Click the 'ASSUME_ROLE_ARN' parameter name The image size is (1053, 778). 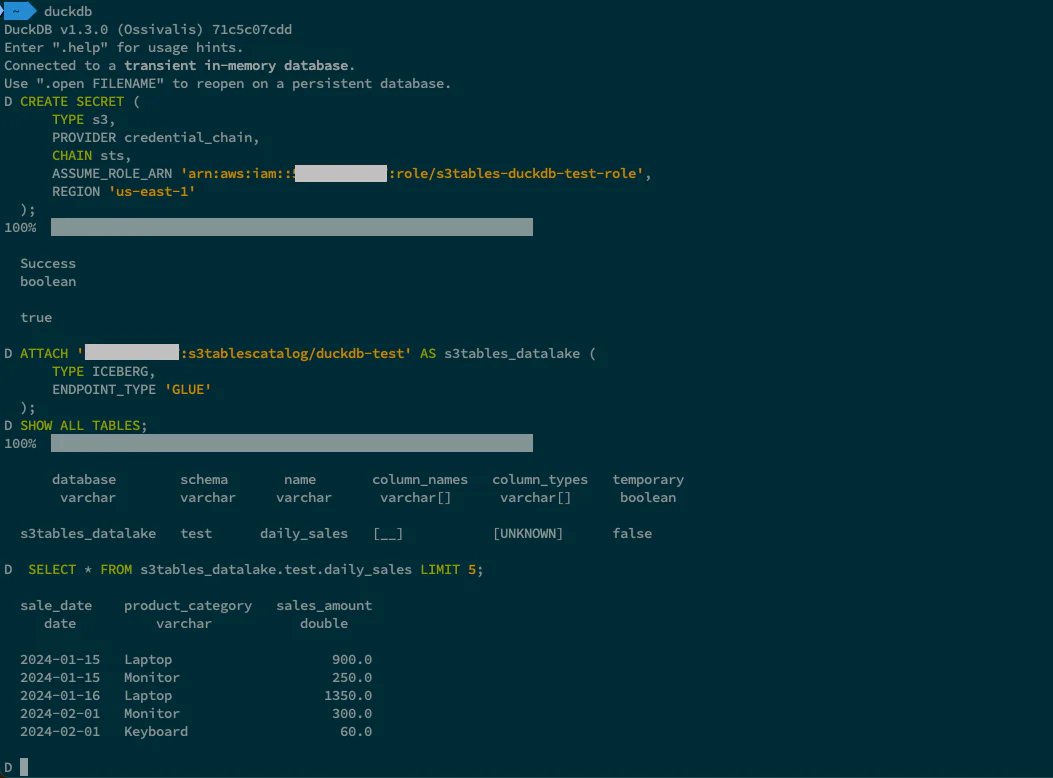coord(112,174)
